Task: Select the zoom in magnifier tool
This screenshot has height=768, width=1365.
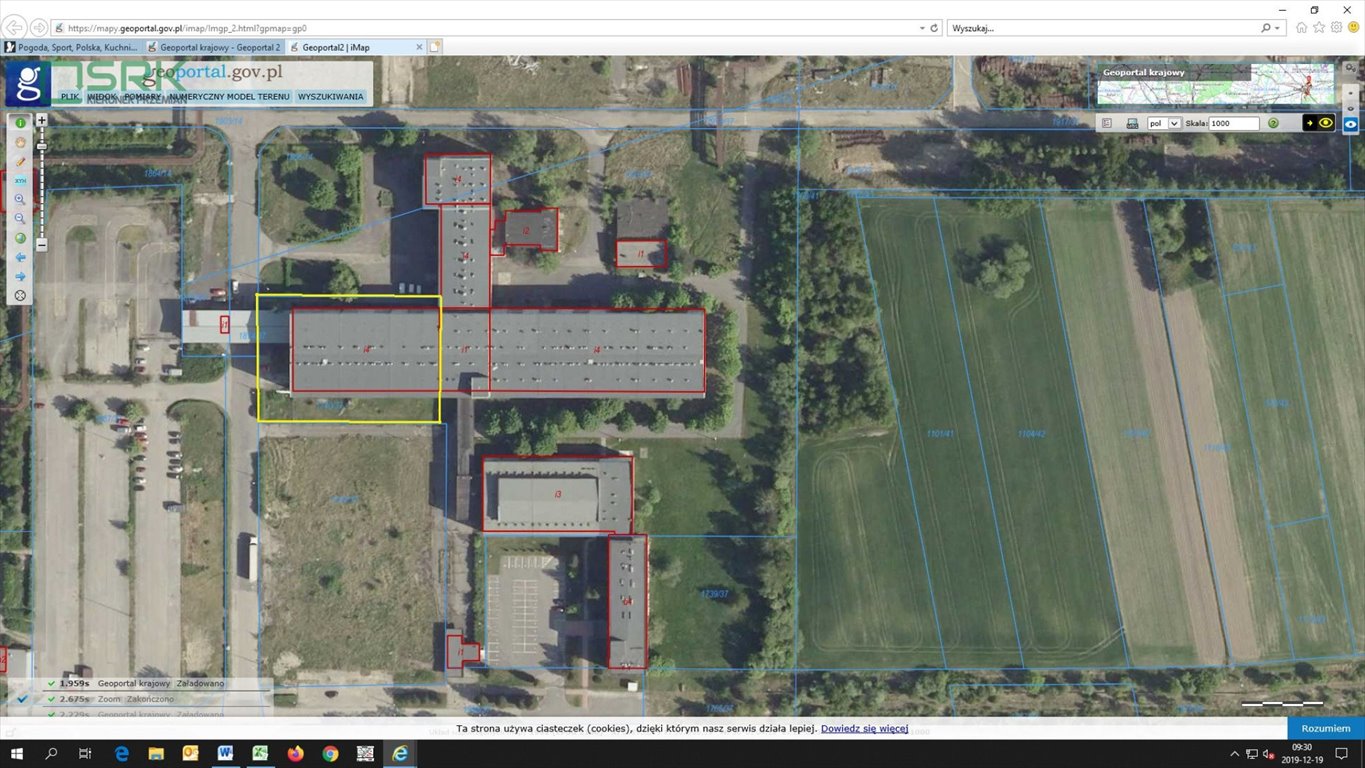Action: point(20,200)
